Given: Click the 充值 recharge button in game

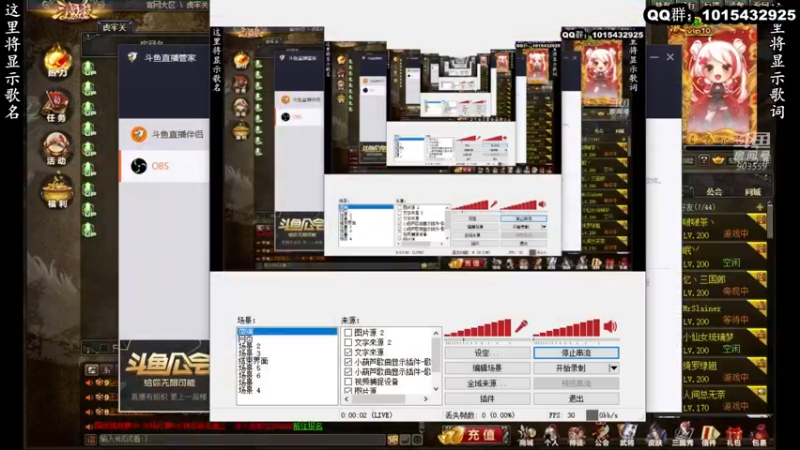Looking at the screenshot, I should click(x=473, y=435).
